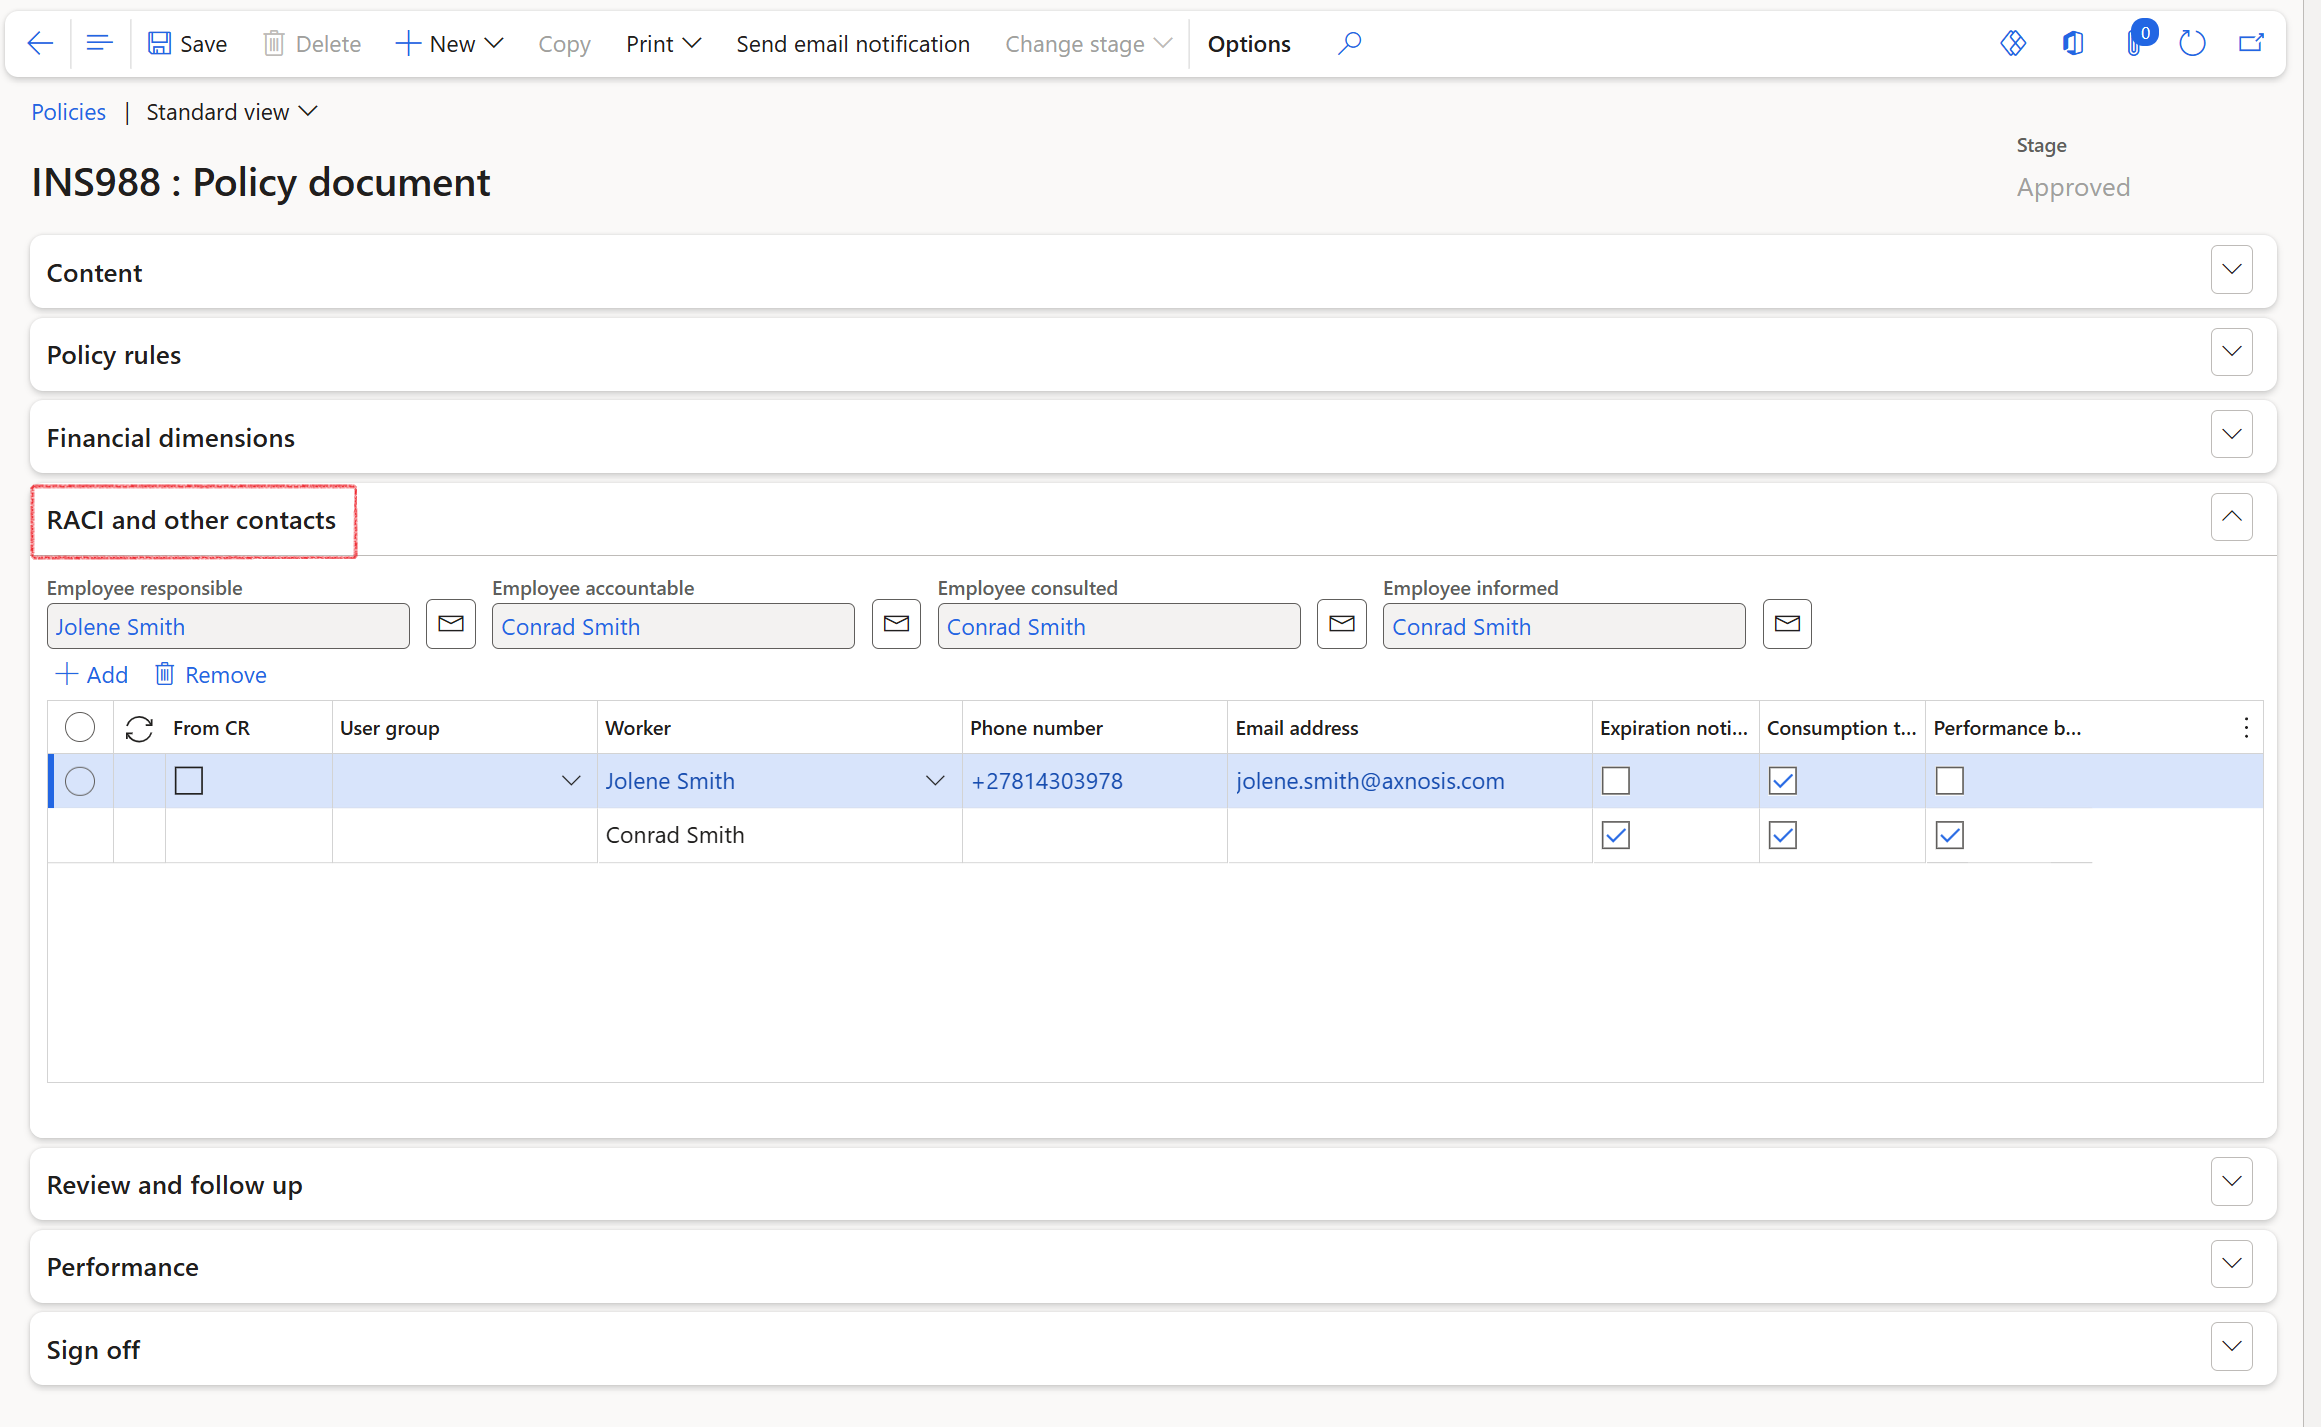Toggle Performance checkbox for Jolene Smith
The width and height of the screenshot is (2321, 1427).
tap(1950, 781)
